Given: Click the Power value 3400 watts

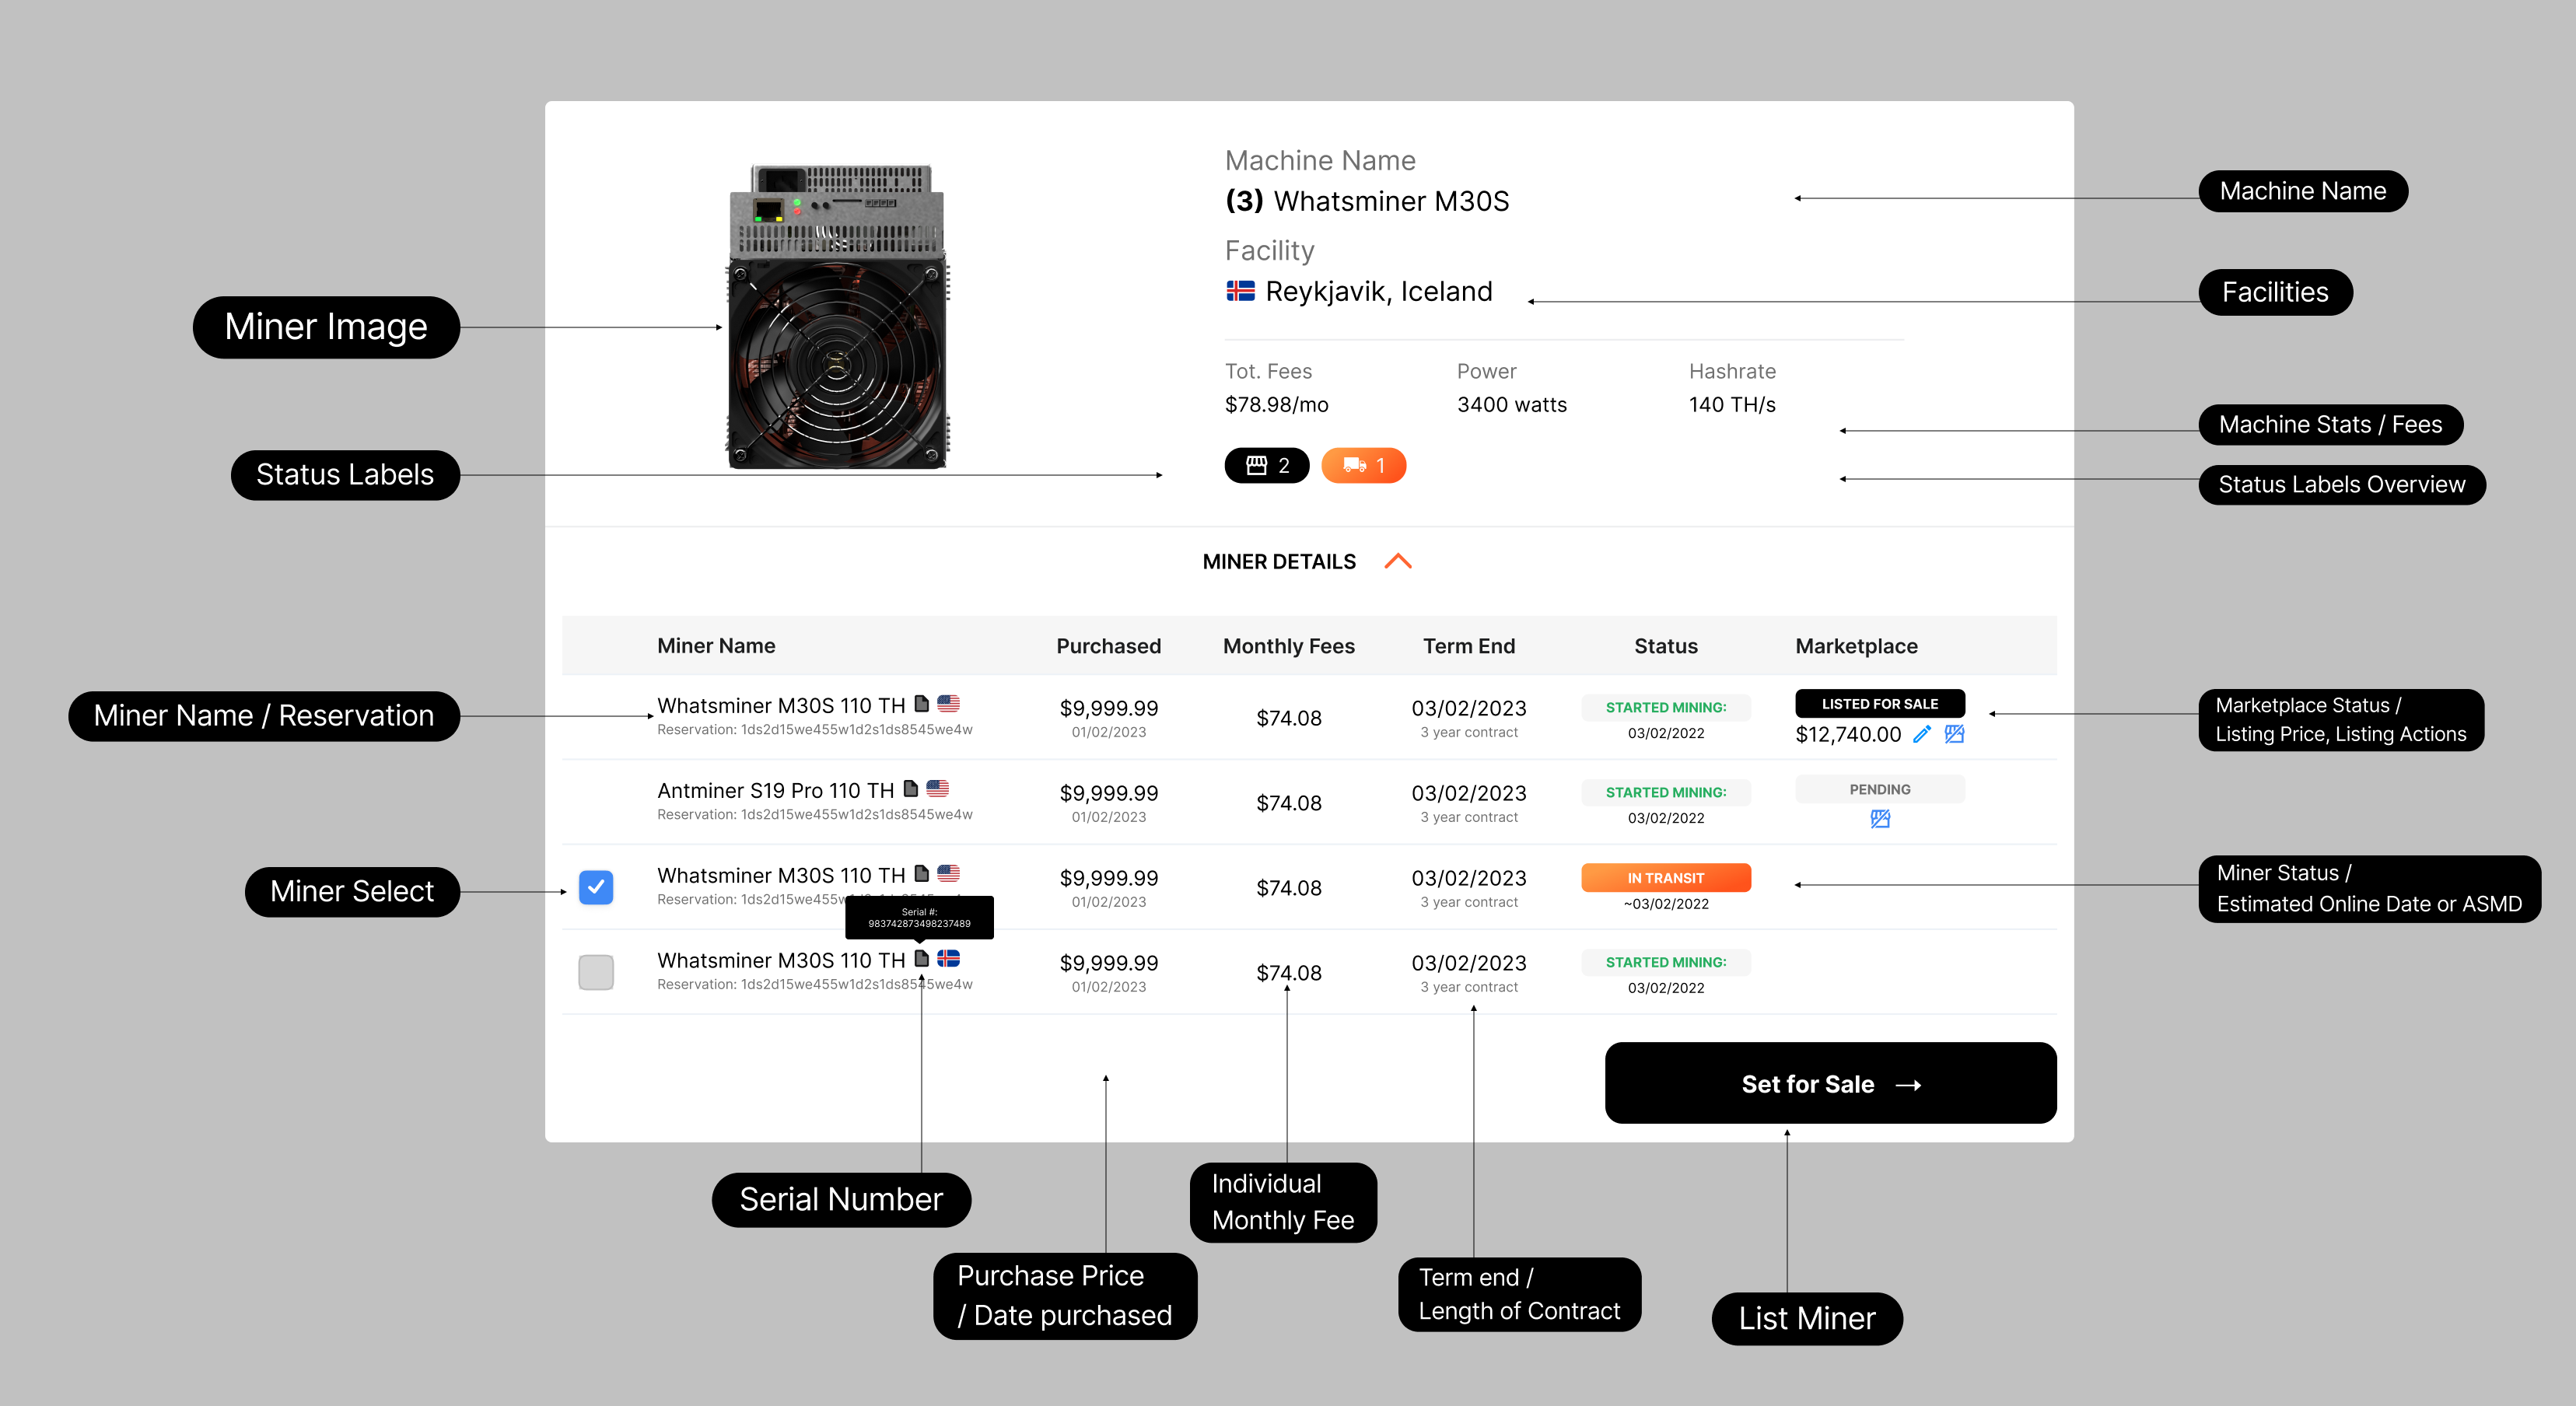Looking at the screenshot, I should click(x=1512, y=404).
